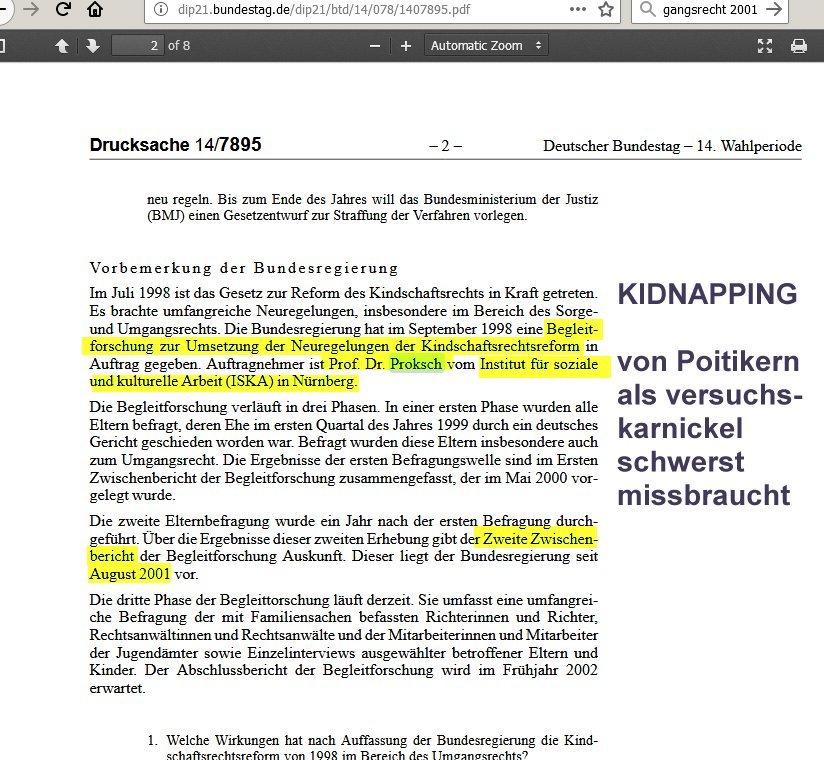Viewport: 824px width, 760px height.
Task: Zoom in on the PDF
Action: click(406, 46)
